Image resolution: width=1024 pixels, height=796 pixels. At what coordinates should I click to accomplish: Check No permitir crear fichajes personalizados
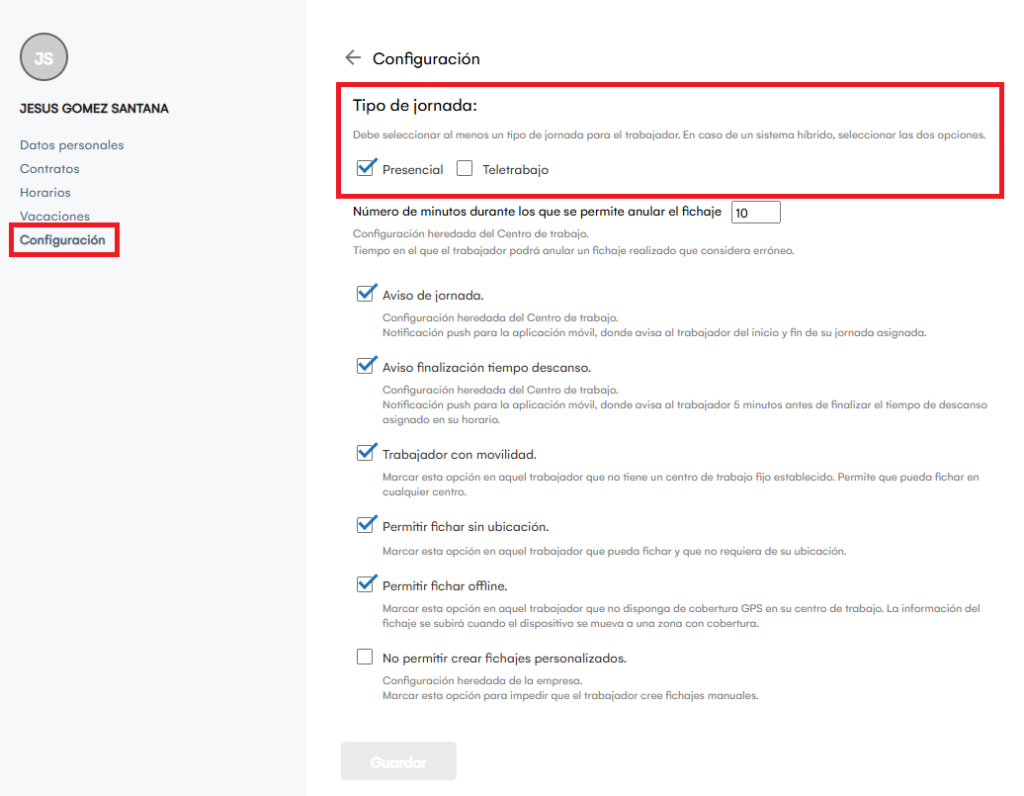pyautogui.click(x=365, y=658)
